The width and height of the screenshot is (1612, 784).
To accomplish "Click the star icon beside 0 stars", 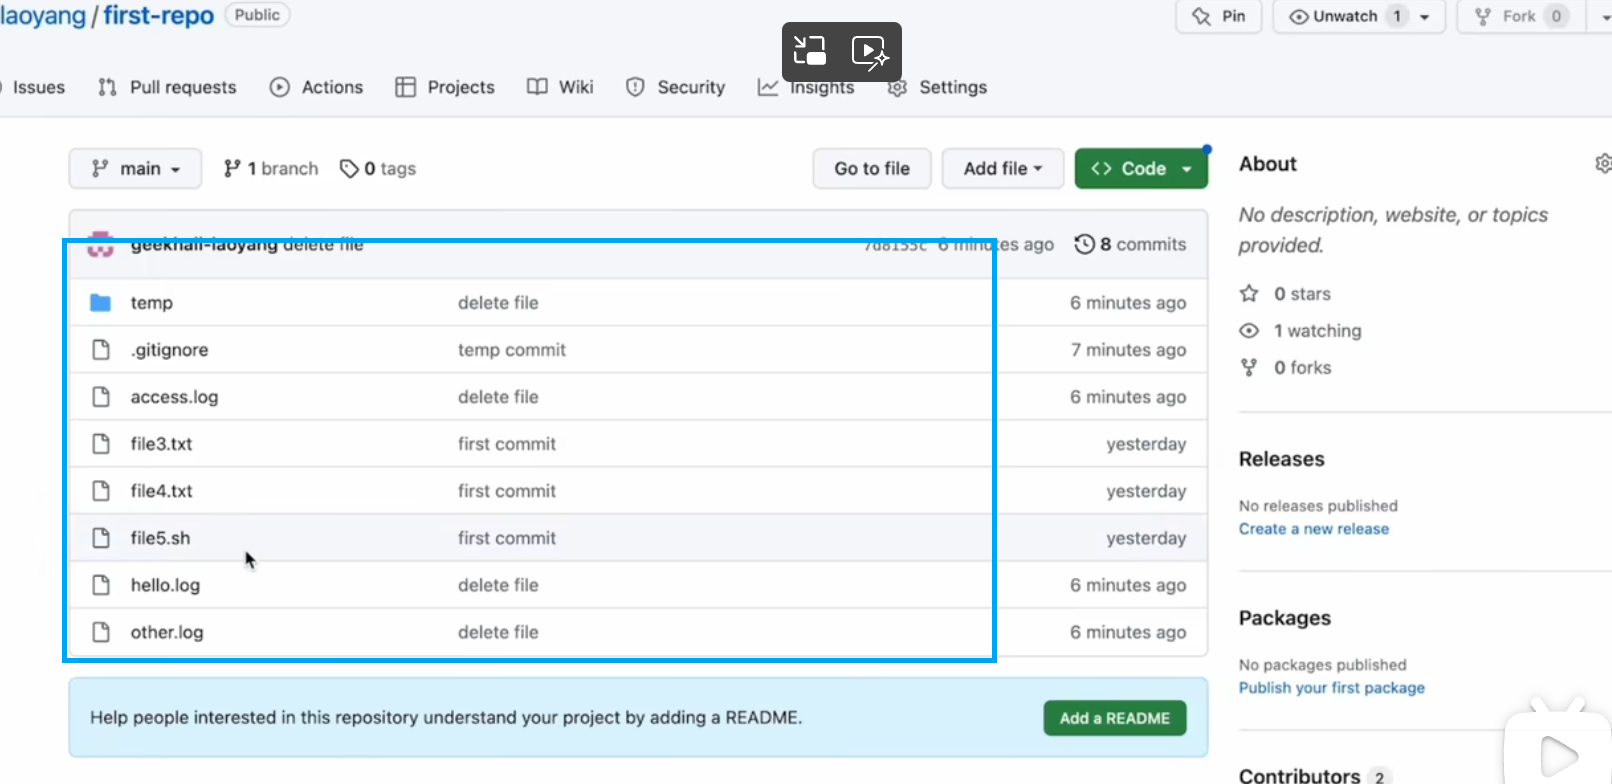I will [1249, 293].
